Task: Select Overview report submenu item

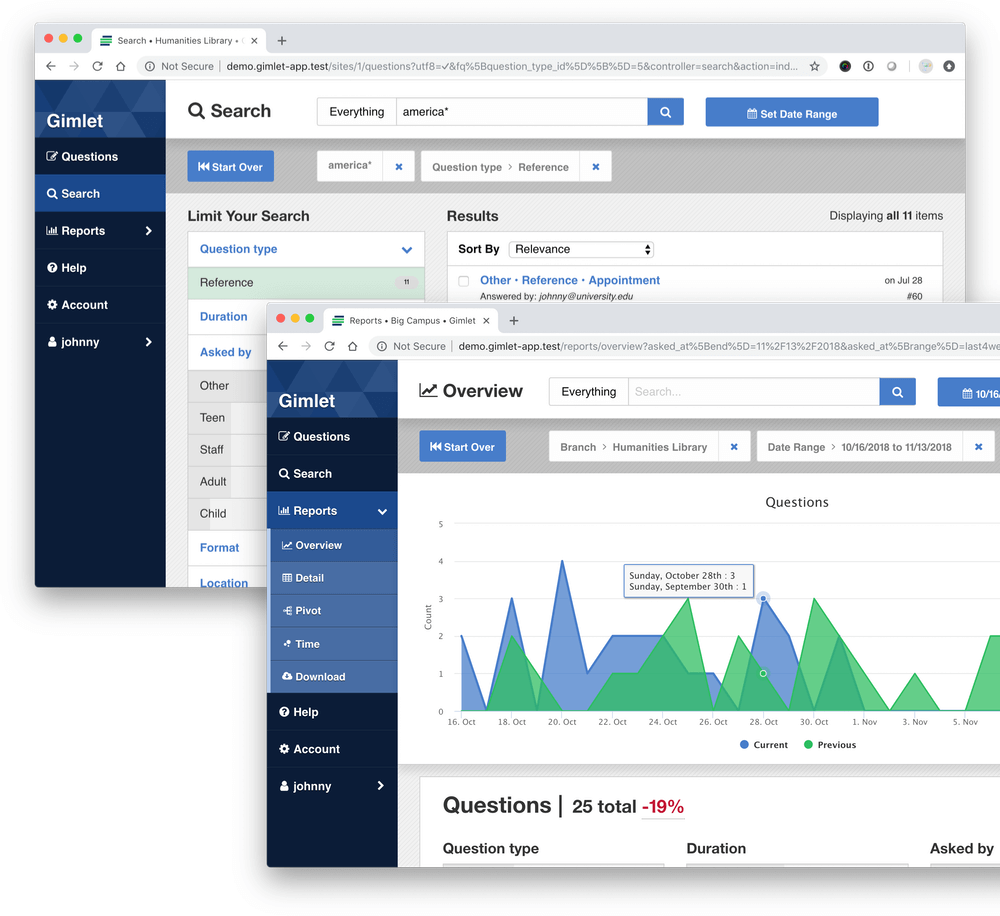Action: [334, 545]
